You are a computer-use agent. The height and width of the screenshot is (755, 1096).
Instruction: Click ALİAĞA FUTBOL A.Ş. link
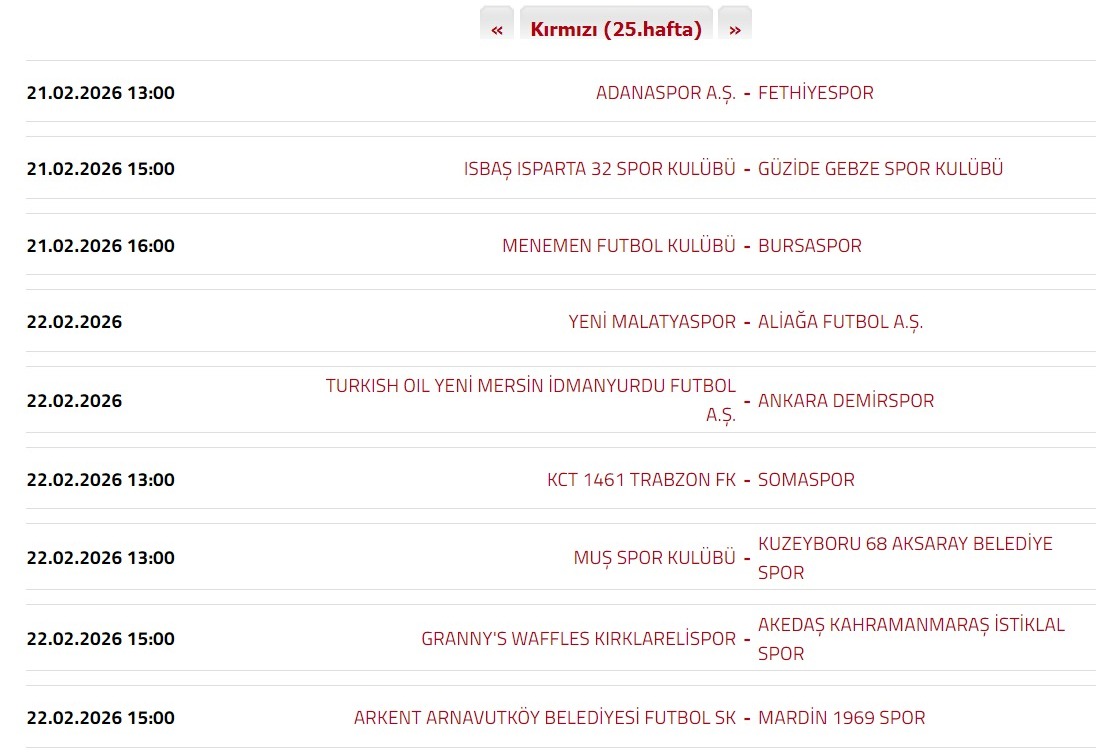[x=841, y=322]
